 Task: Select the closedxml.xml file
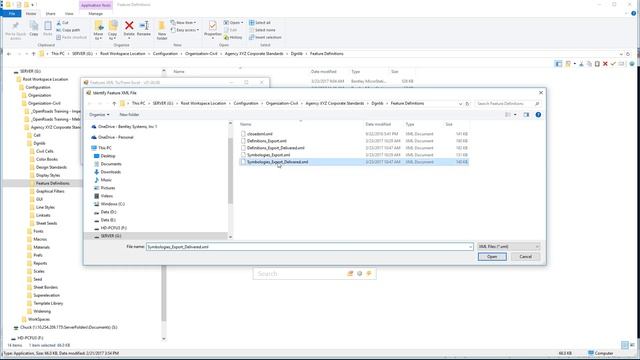259,134
